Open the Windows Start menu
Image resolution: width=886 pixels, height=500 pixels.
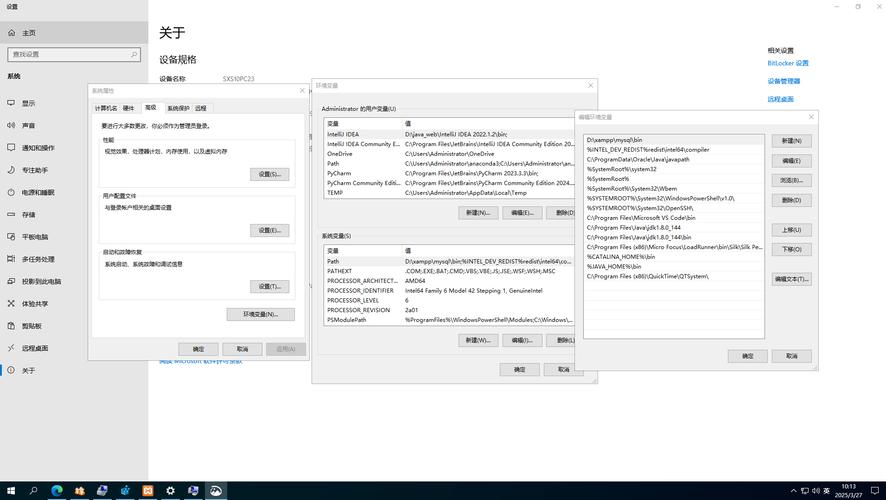(x=11, y=490)
